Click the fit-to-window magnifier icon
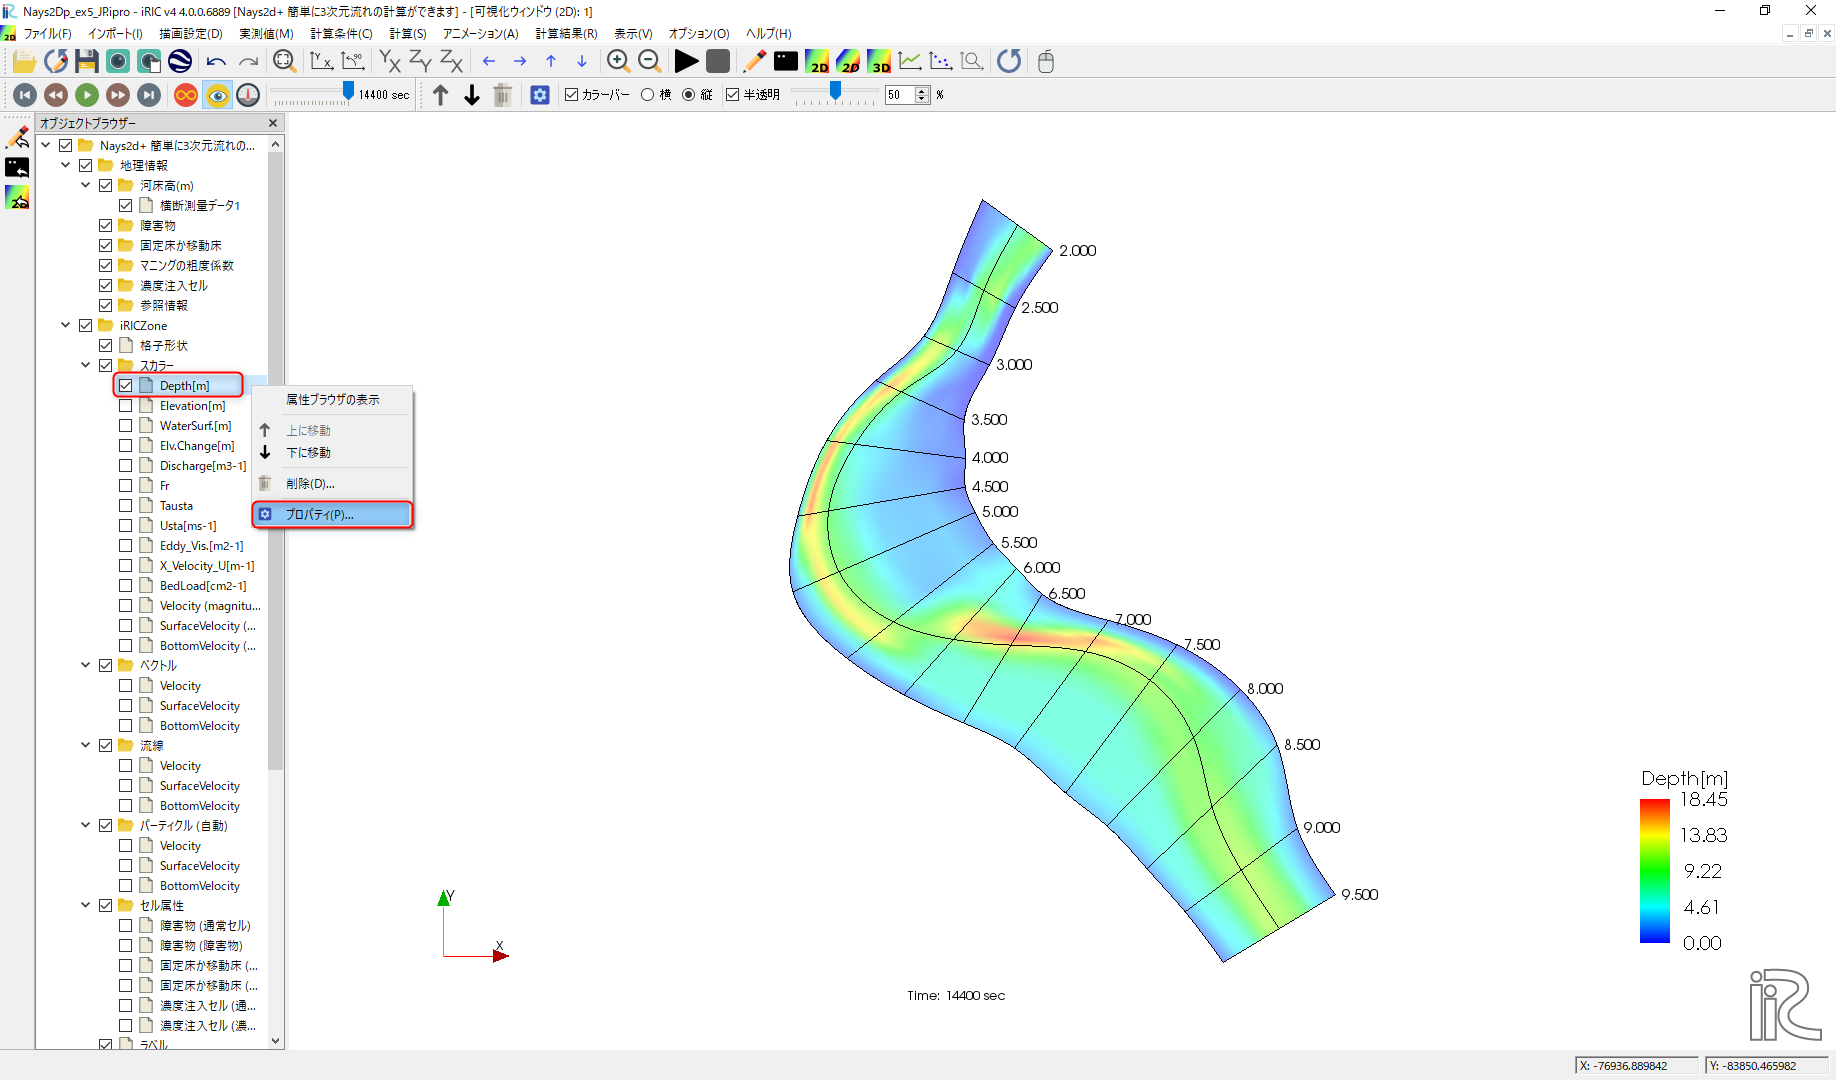Screen dimensions: 1836x1080 (284, 62)
